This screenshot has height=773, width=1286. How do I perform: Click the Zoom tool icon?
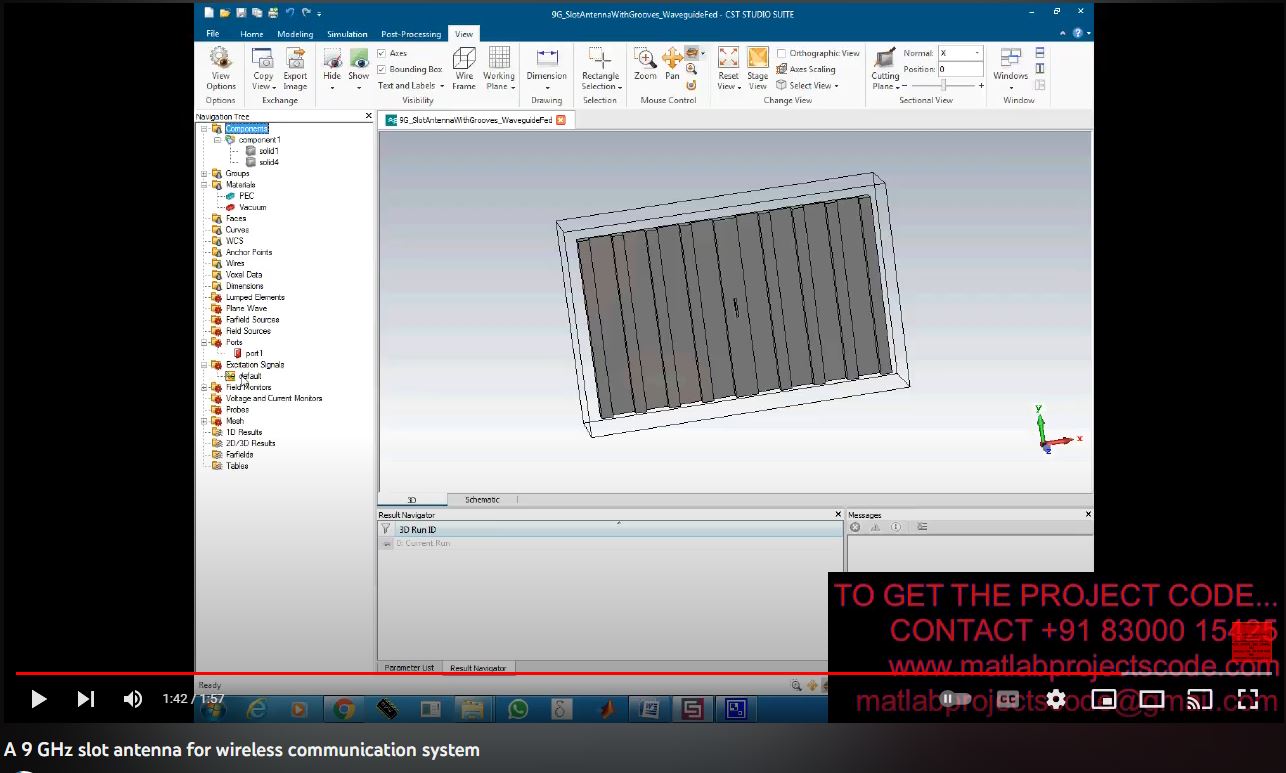pos(646,59)
